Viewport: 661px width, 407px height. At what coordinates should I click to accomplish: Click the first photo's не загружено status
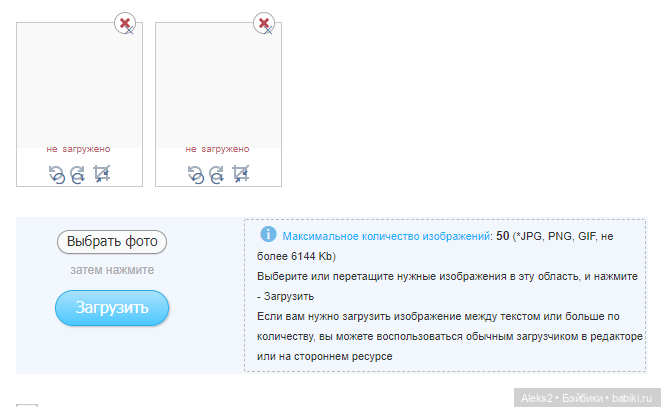click(78, 149)
